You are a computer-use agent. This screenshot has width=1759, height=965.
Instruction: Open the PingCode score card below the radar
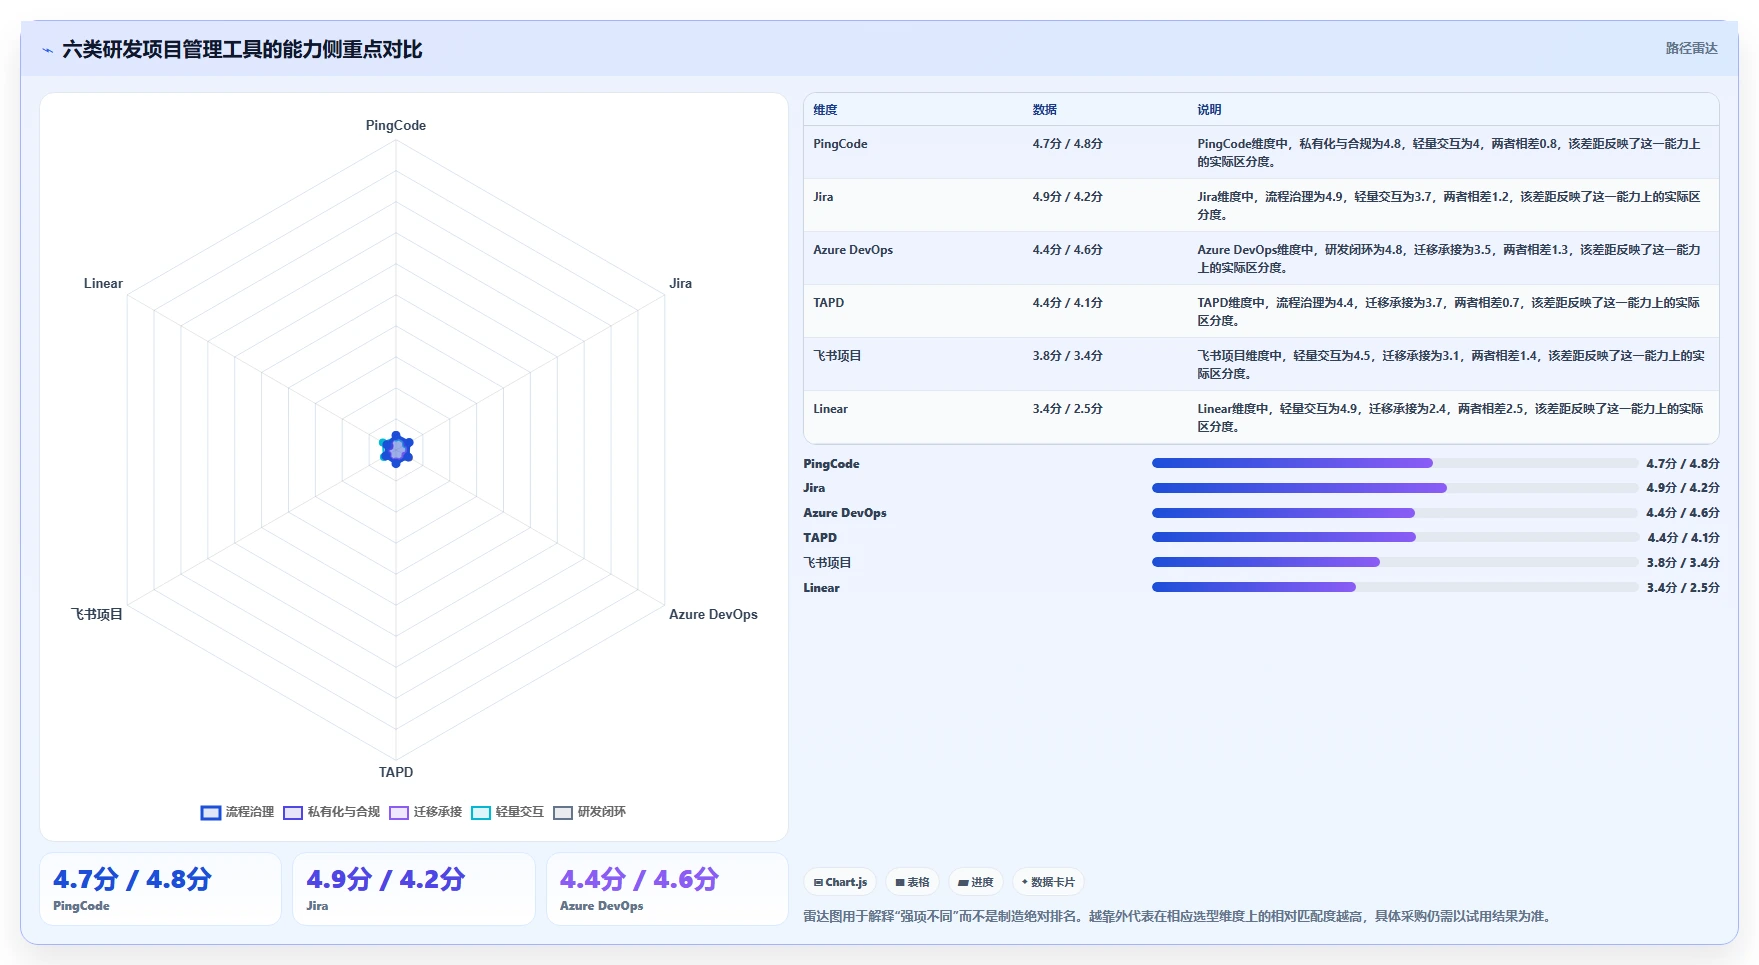(x=160, y=889)
